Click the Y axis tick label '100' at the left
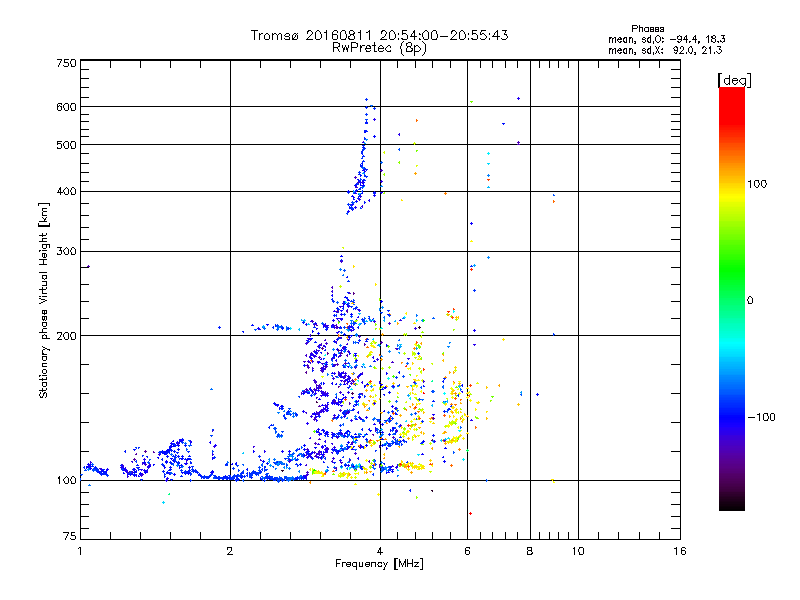This screenshot has height=600, width=800. pos(66,480)
